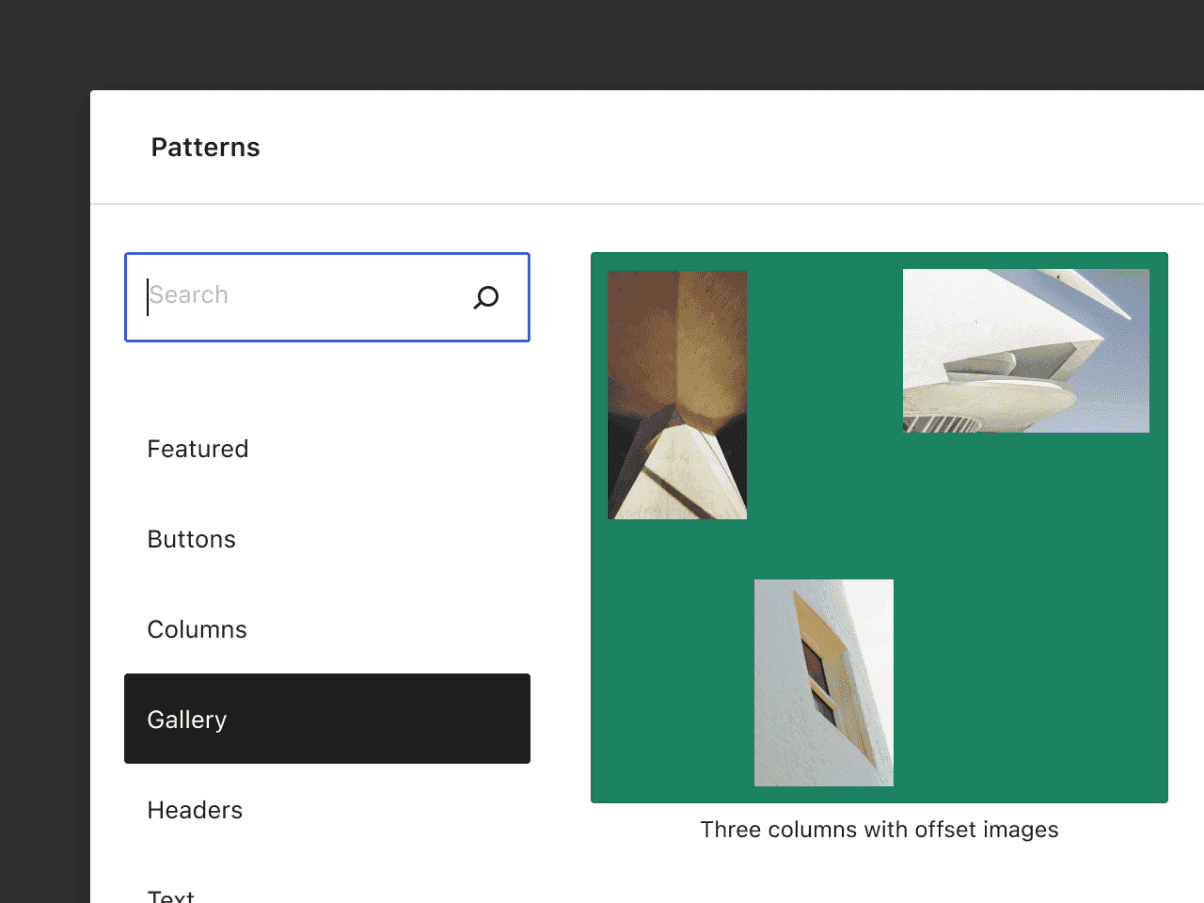1204x903 pixels.
Task: Focus the blinking cursor in search box
Action: (149, 295)
